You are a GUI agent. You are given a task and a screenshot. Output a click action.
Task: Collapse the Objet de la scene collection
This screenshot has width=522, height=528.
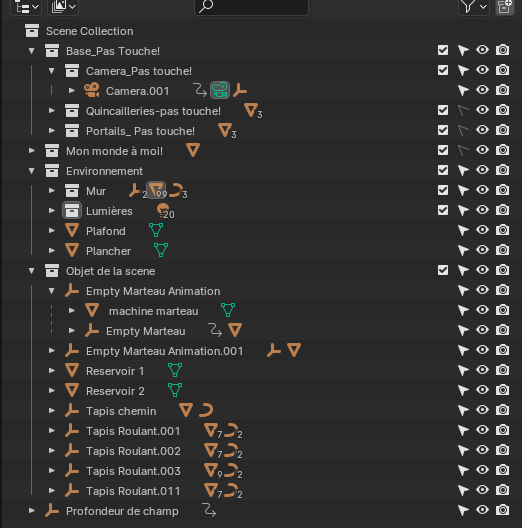(x=32, y=271)
